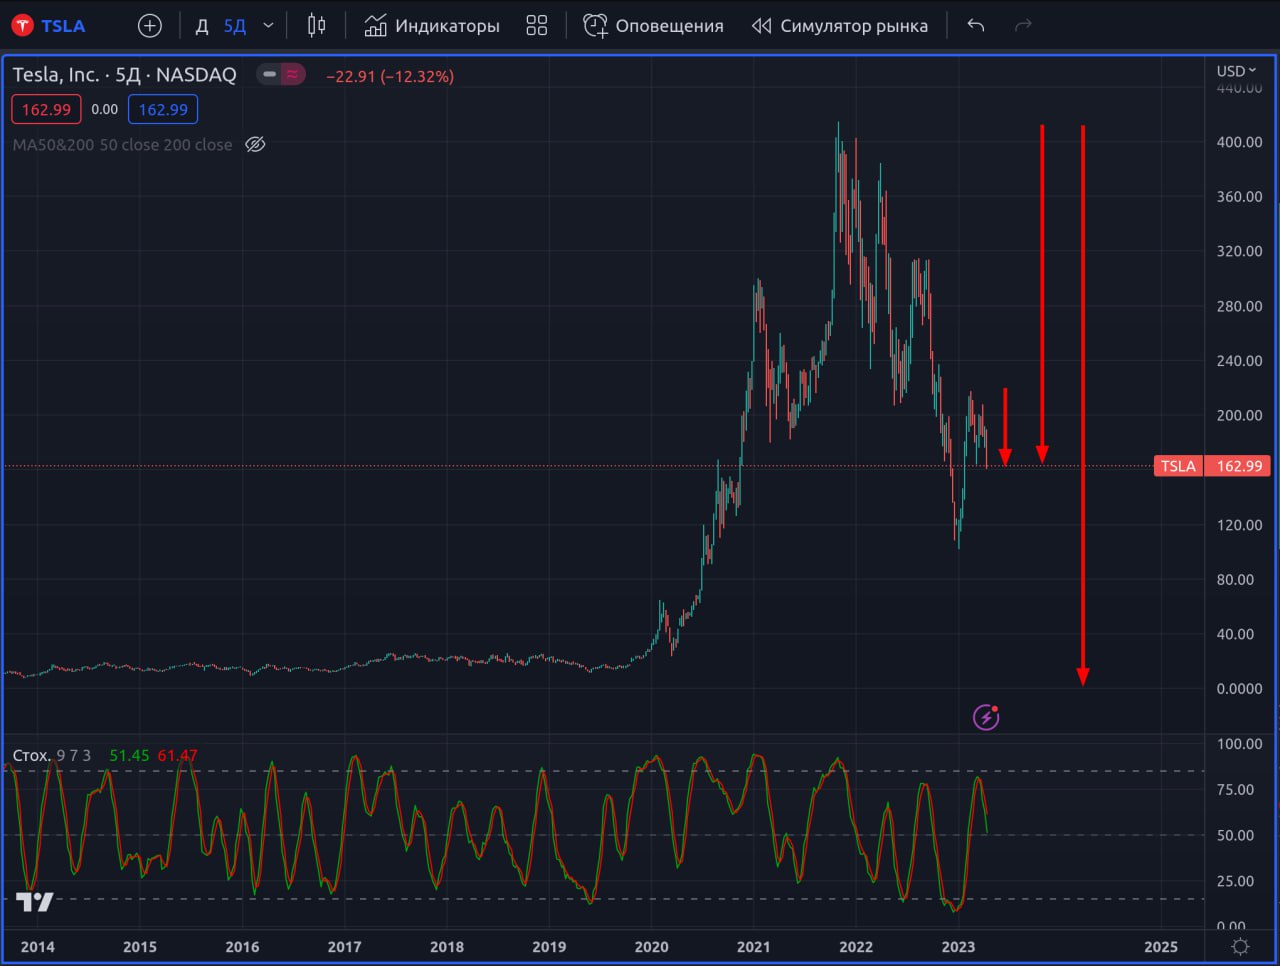Click the add symbol plus icon
This screenshot has height=966, width=1280.
[150, 25]
